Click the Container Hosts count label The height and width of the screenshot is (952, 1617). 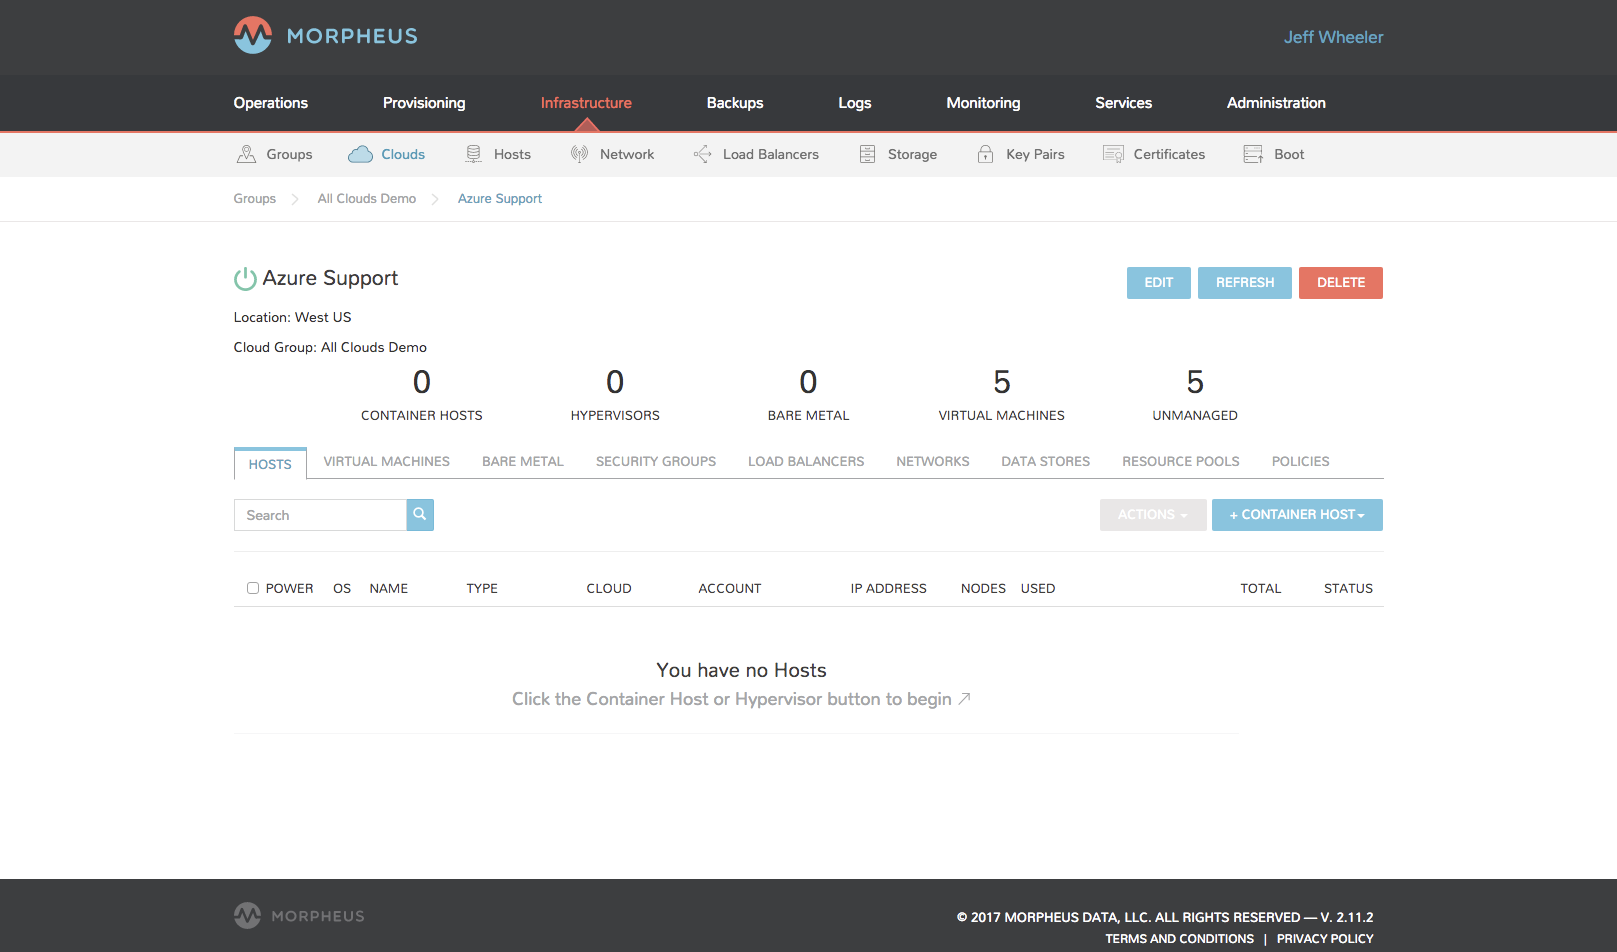point(422,415)
